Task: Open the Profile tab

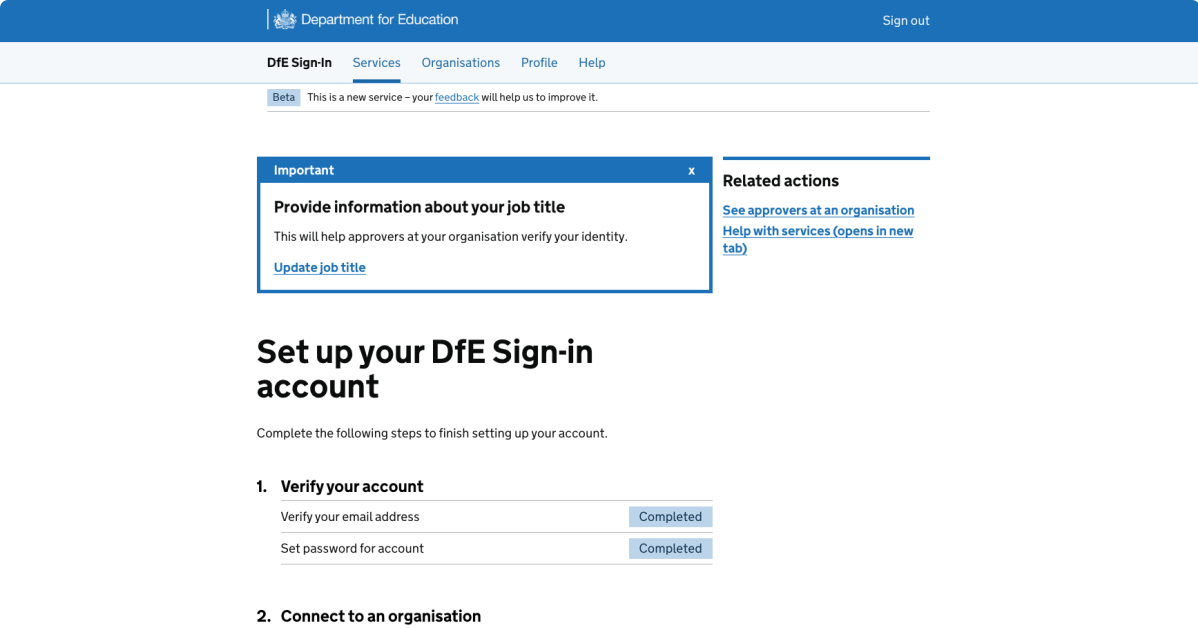Action: coord(539,63)
